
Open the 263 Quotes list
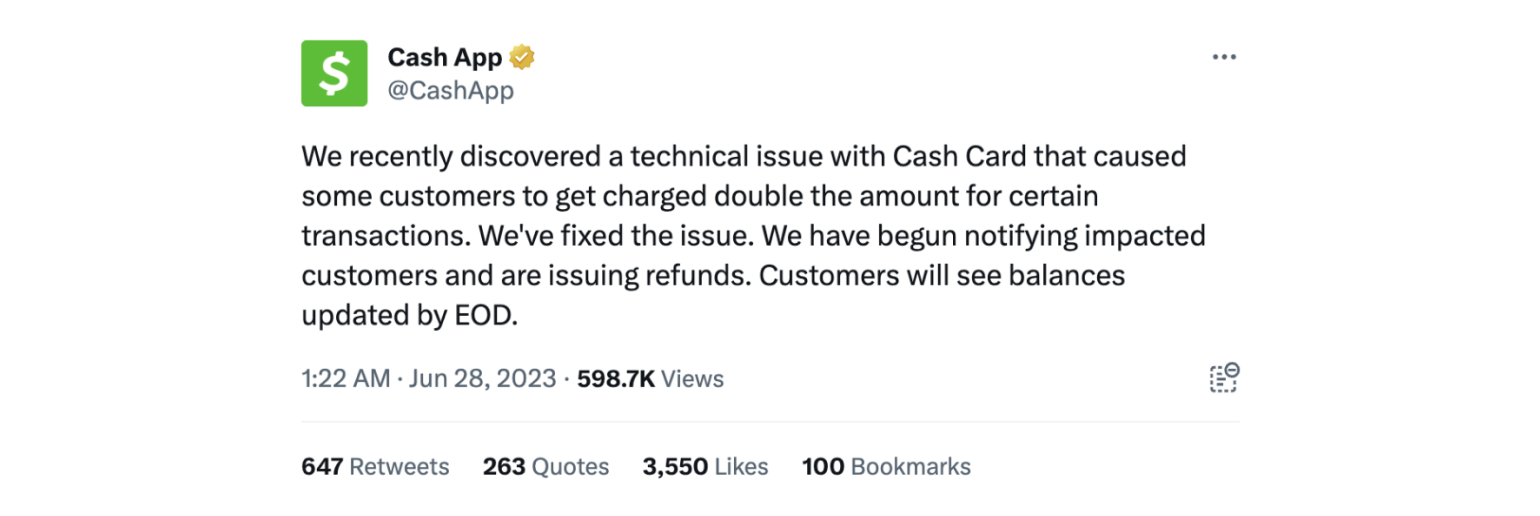point(546,466)
